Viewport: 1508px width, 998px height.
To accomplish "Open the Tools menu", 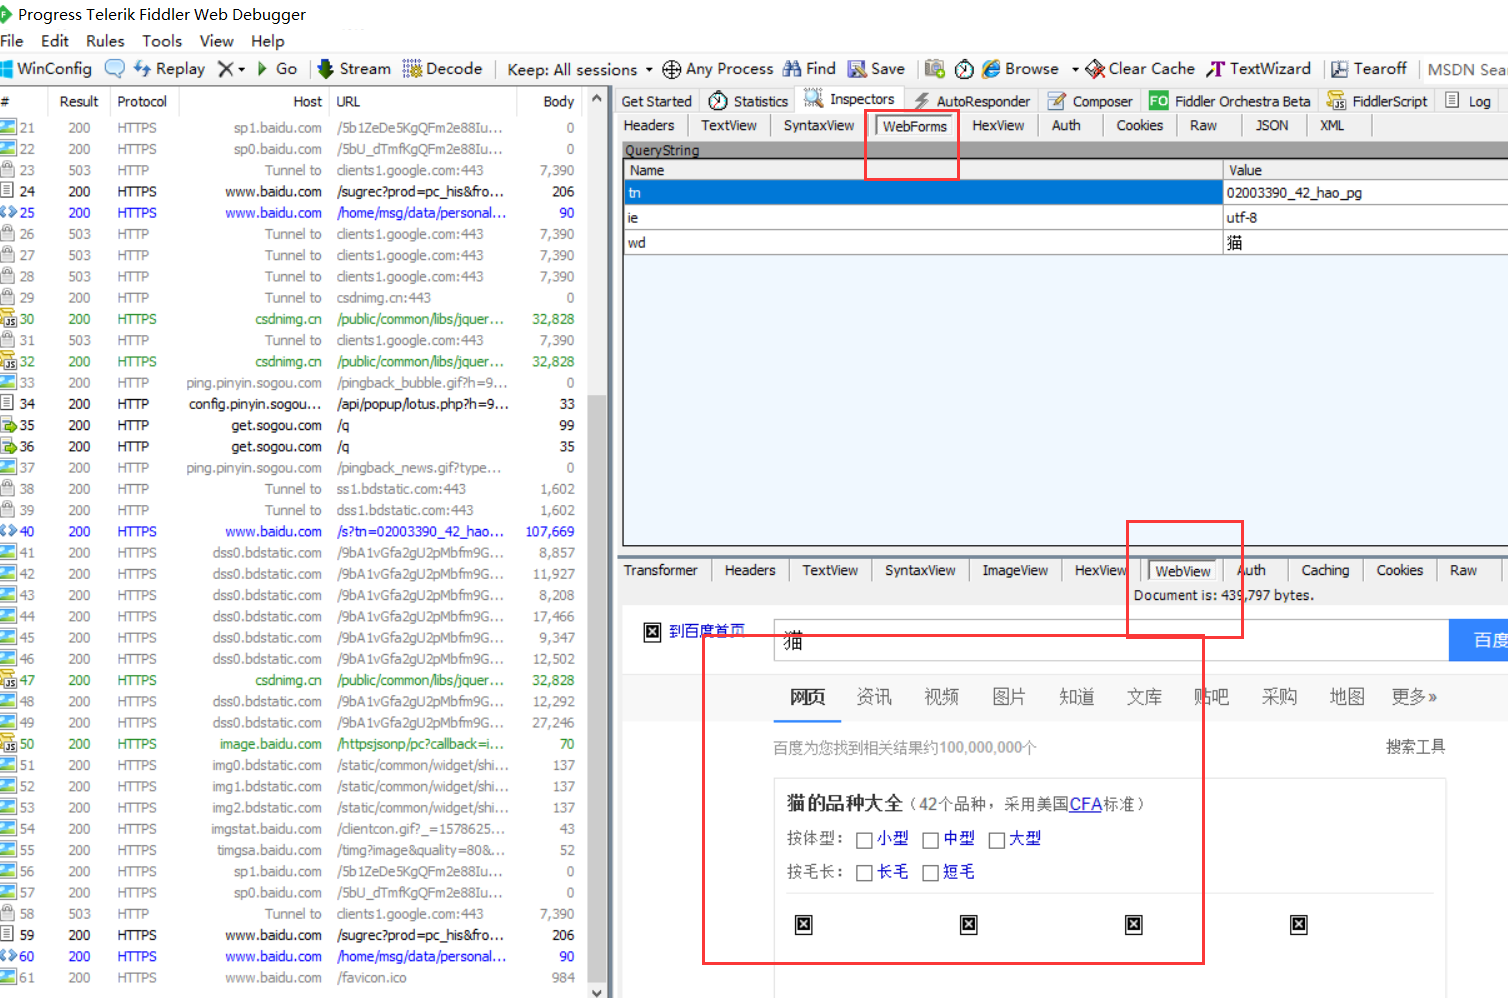I will (162, 41).
